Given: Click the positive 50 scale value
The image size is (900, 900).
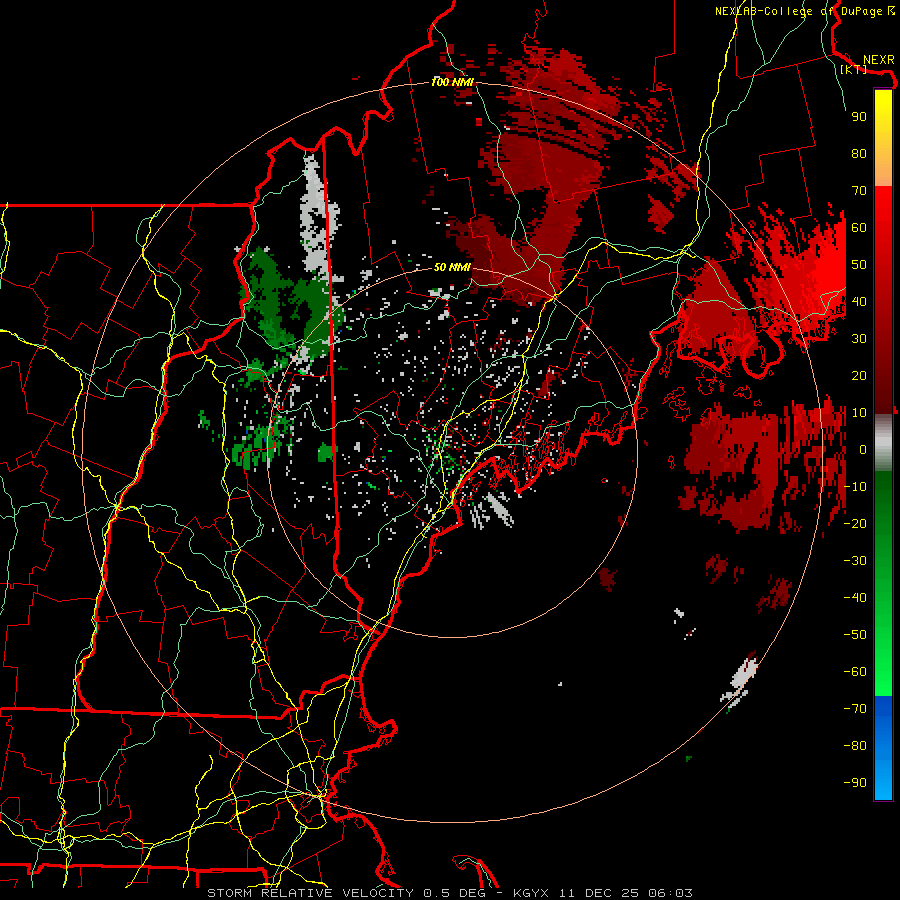Looking at the screenshot, I should point(859,265).
